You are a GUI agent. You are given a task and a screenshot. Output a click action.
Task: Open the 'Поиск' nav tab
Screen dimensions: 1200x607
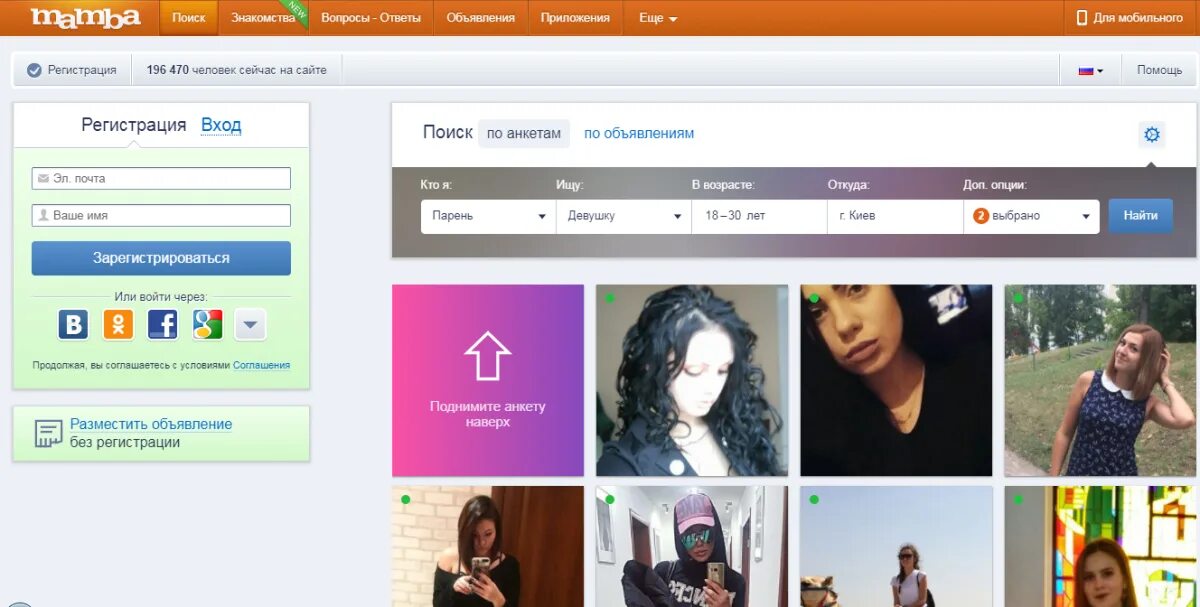tap(189, 18)
